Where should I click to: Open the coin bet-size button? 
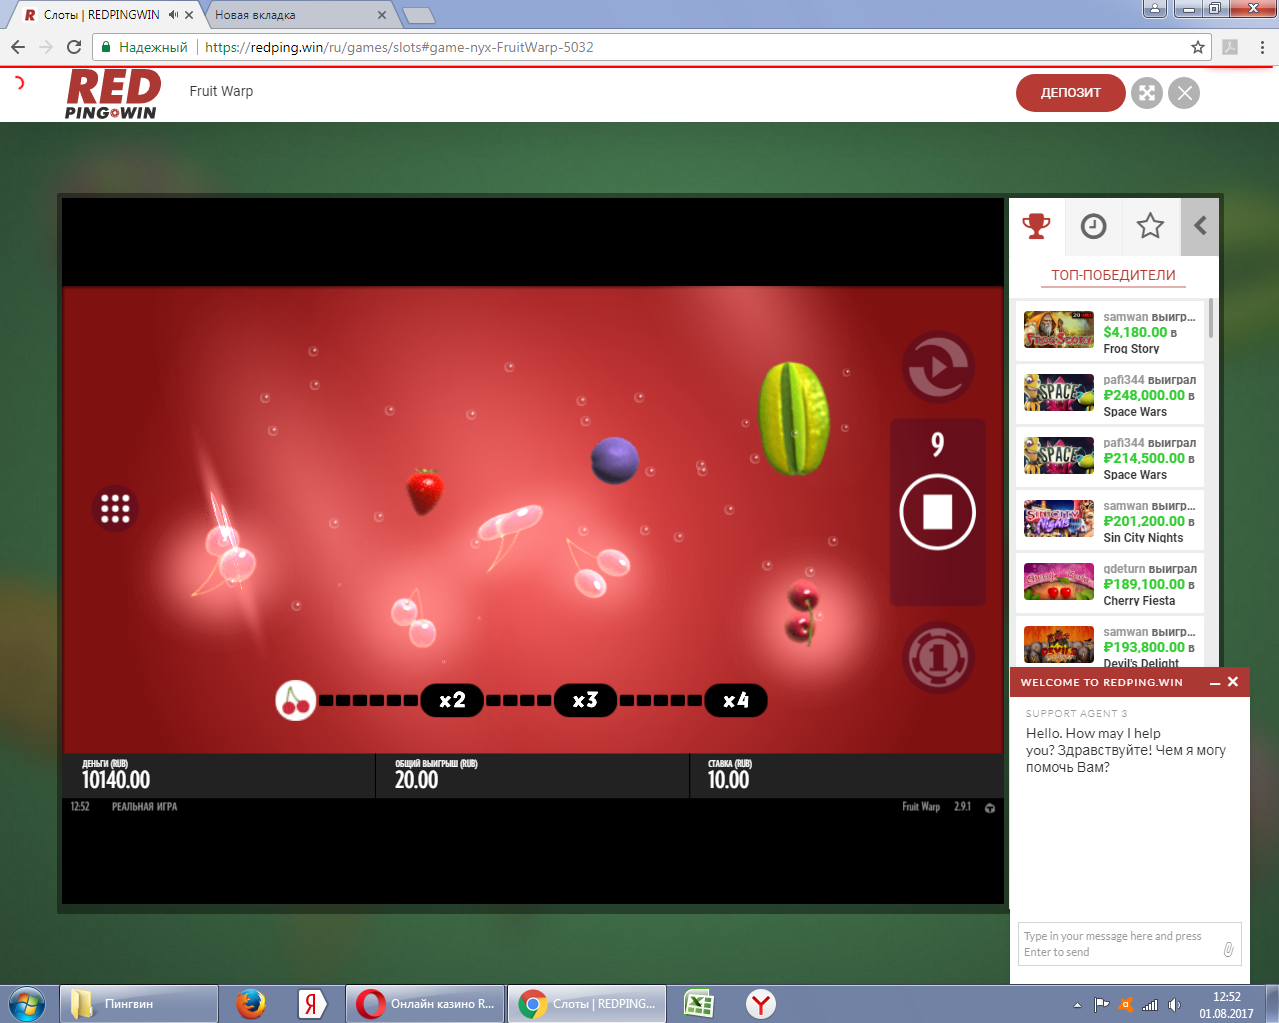tap(937, 657)
